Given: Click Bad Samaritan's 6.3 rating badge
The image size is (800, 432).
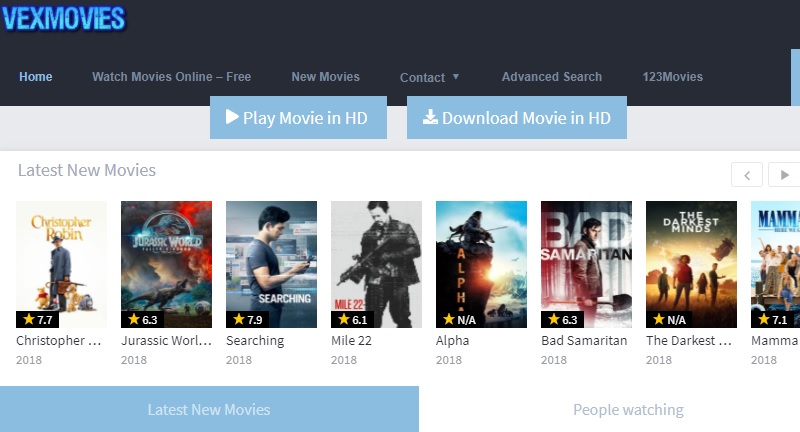Looking at the screenshot, I should coord(562,319).
